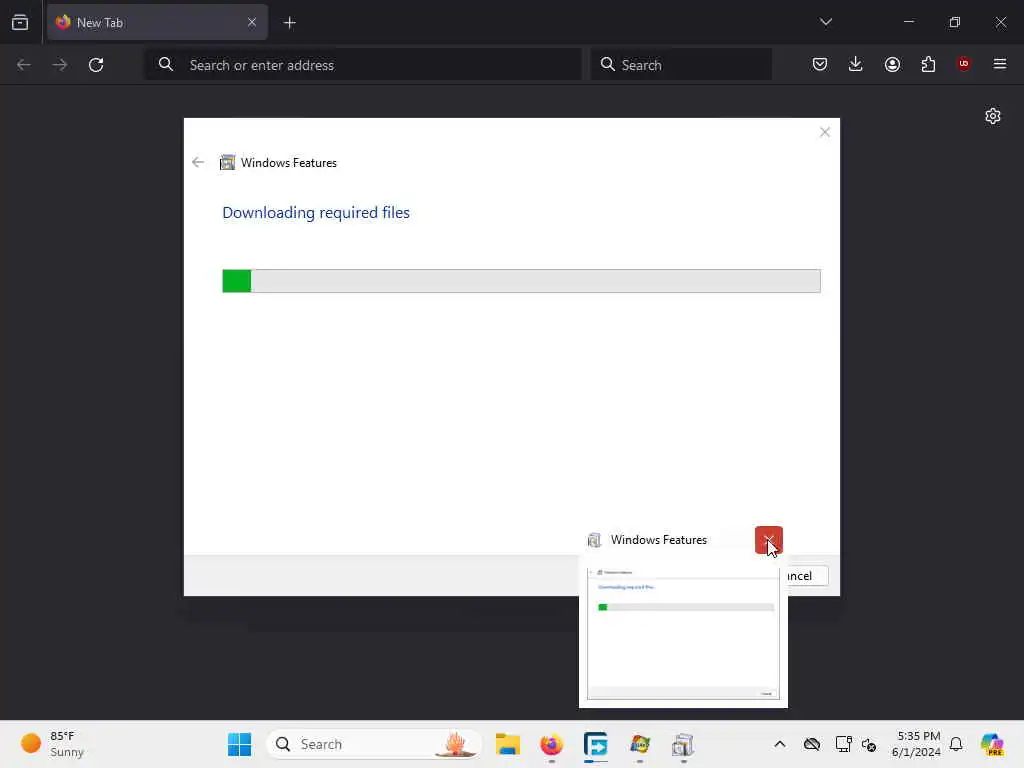Focus the Firefox Search box

click(x=681, y=65)
